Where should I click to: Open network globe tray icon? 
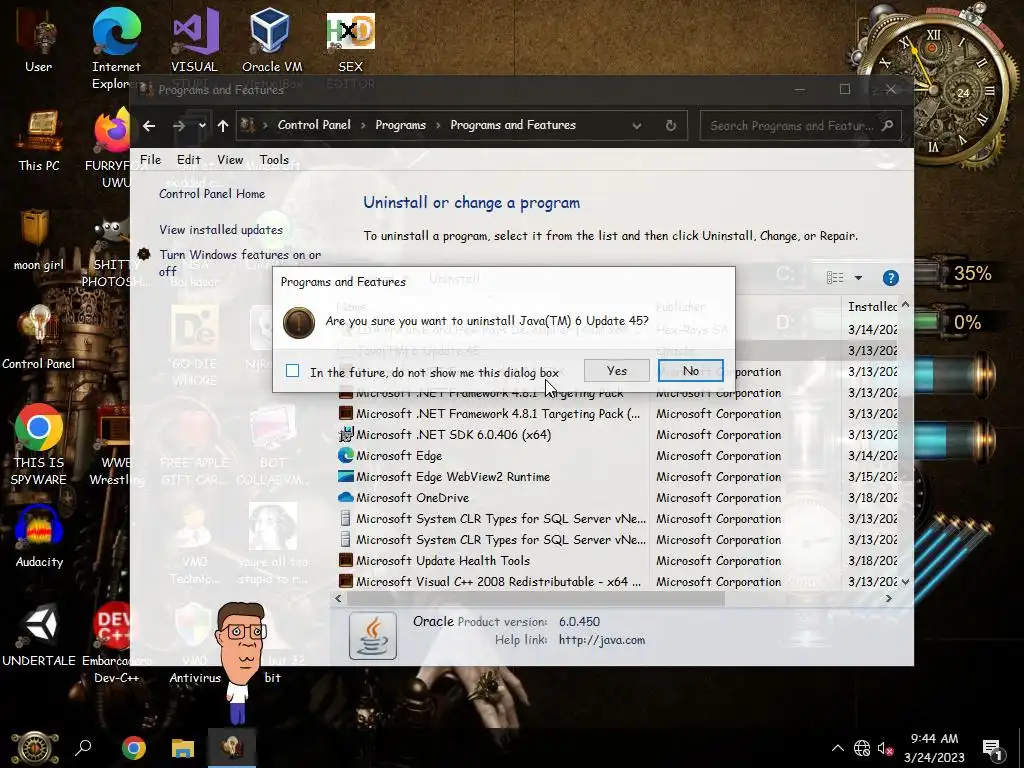point(862,748)
